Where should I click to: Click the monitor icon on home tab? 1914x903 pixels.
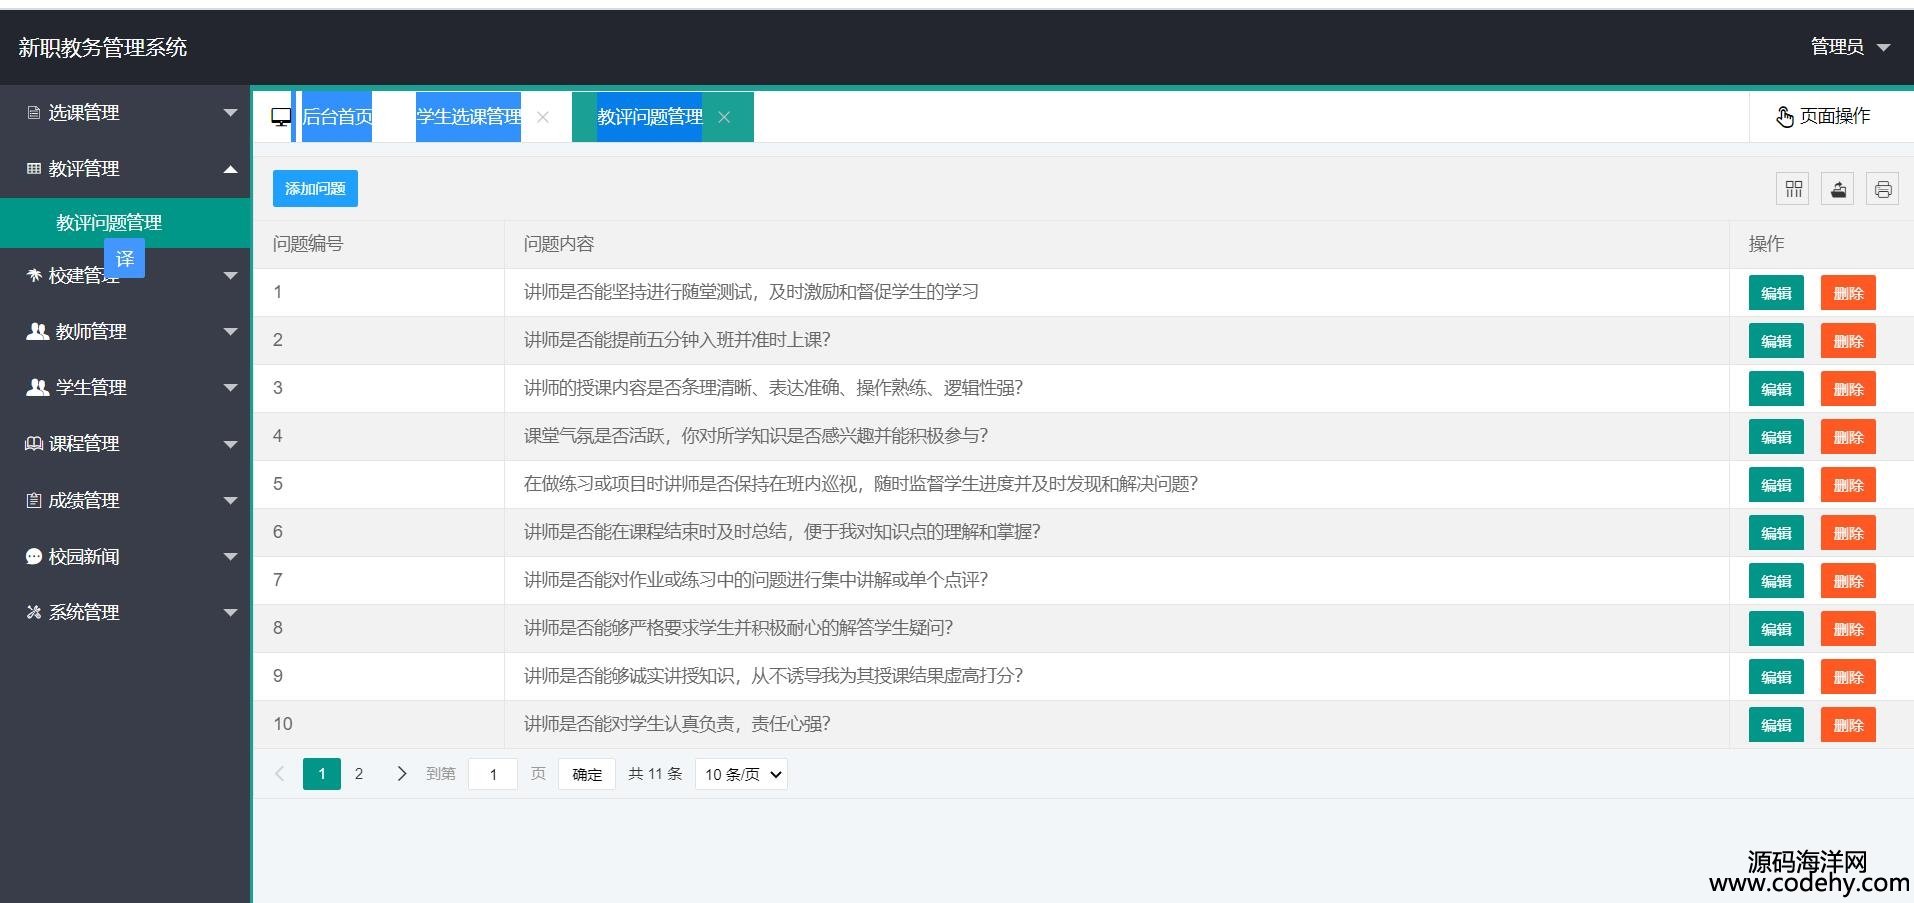281,117
